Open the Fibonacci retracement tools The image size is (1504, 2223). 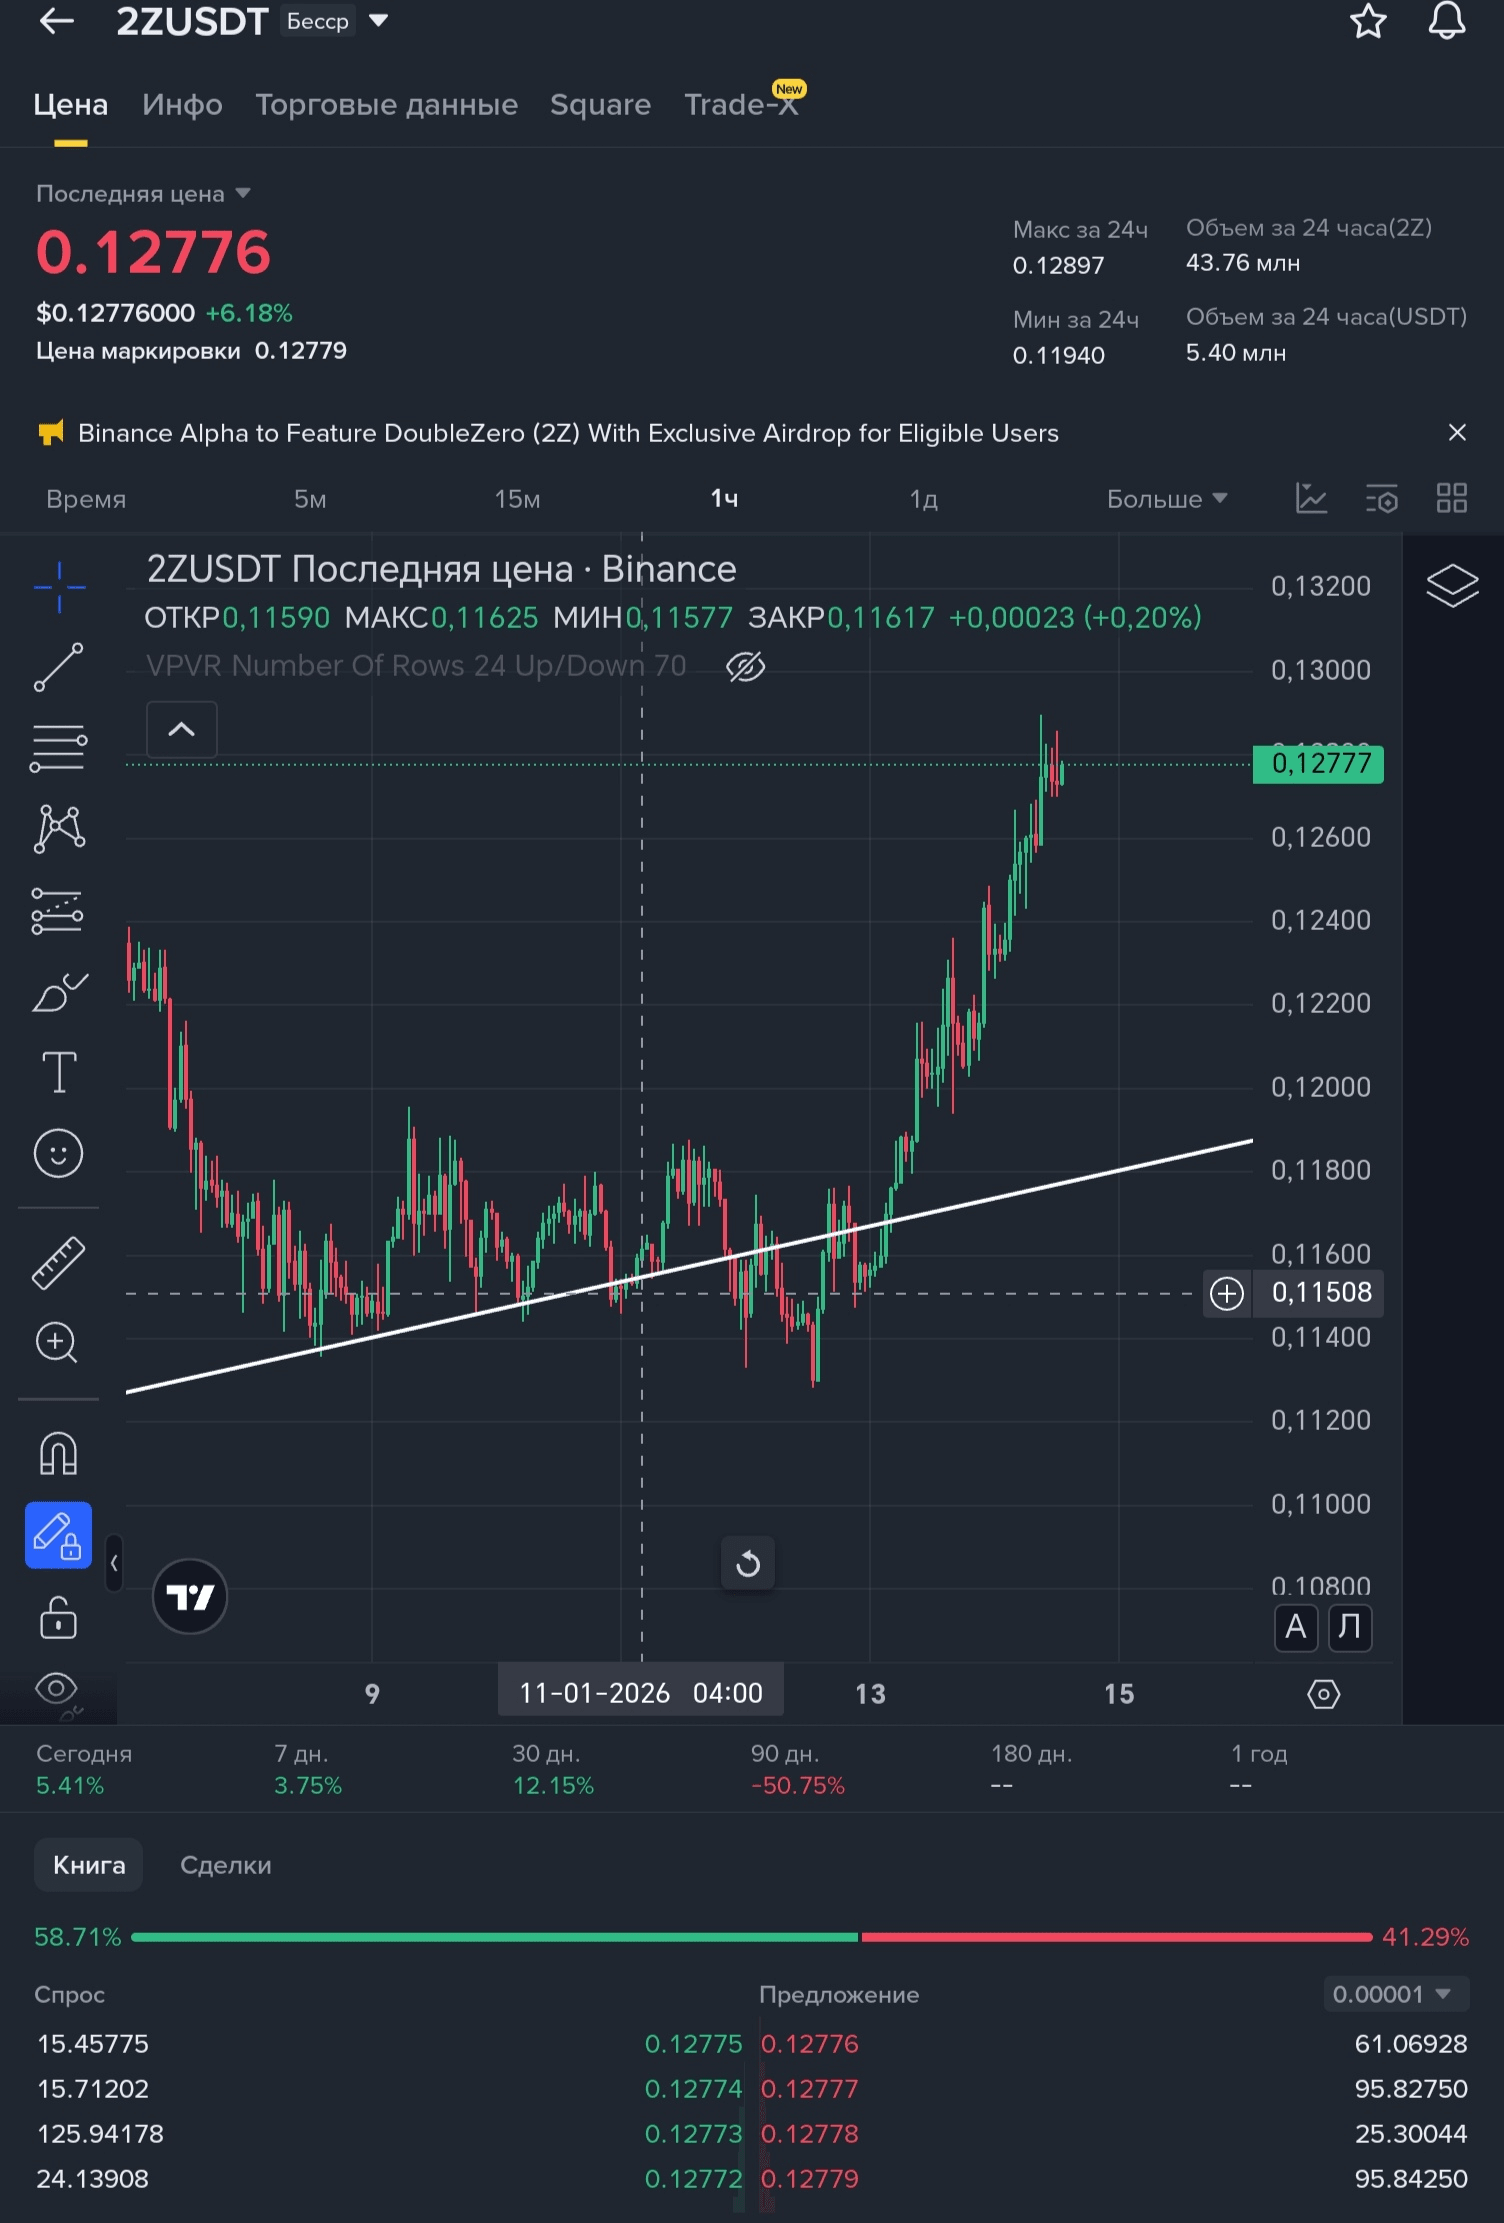point(59,748)
